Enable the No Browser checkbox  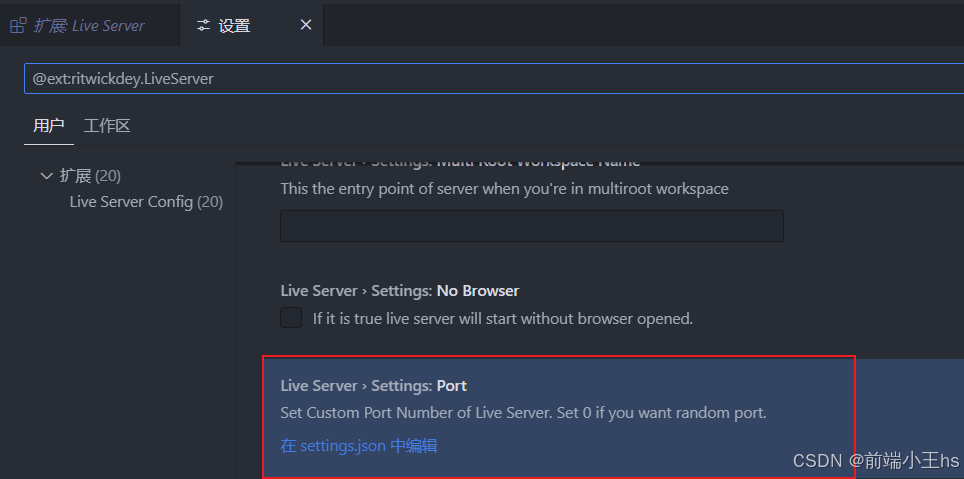291,318
